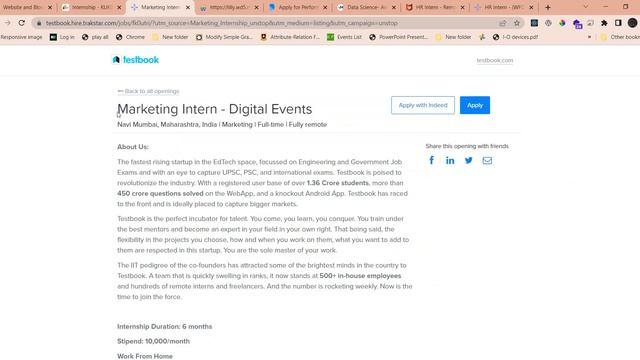Go Back to all openings

[148, 91]
